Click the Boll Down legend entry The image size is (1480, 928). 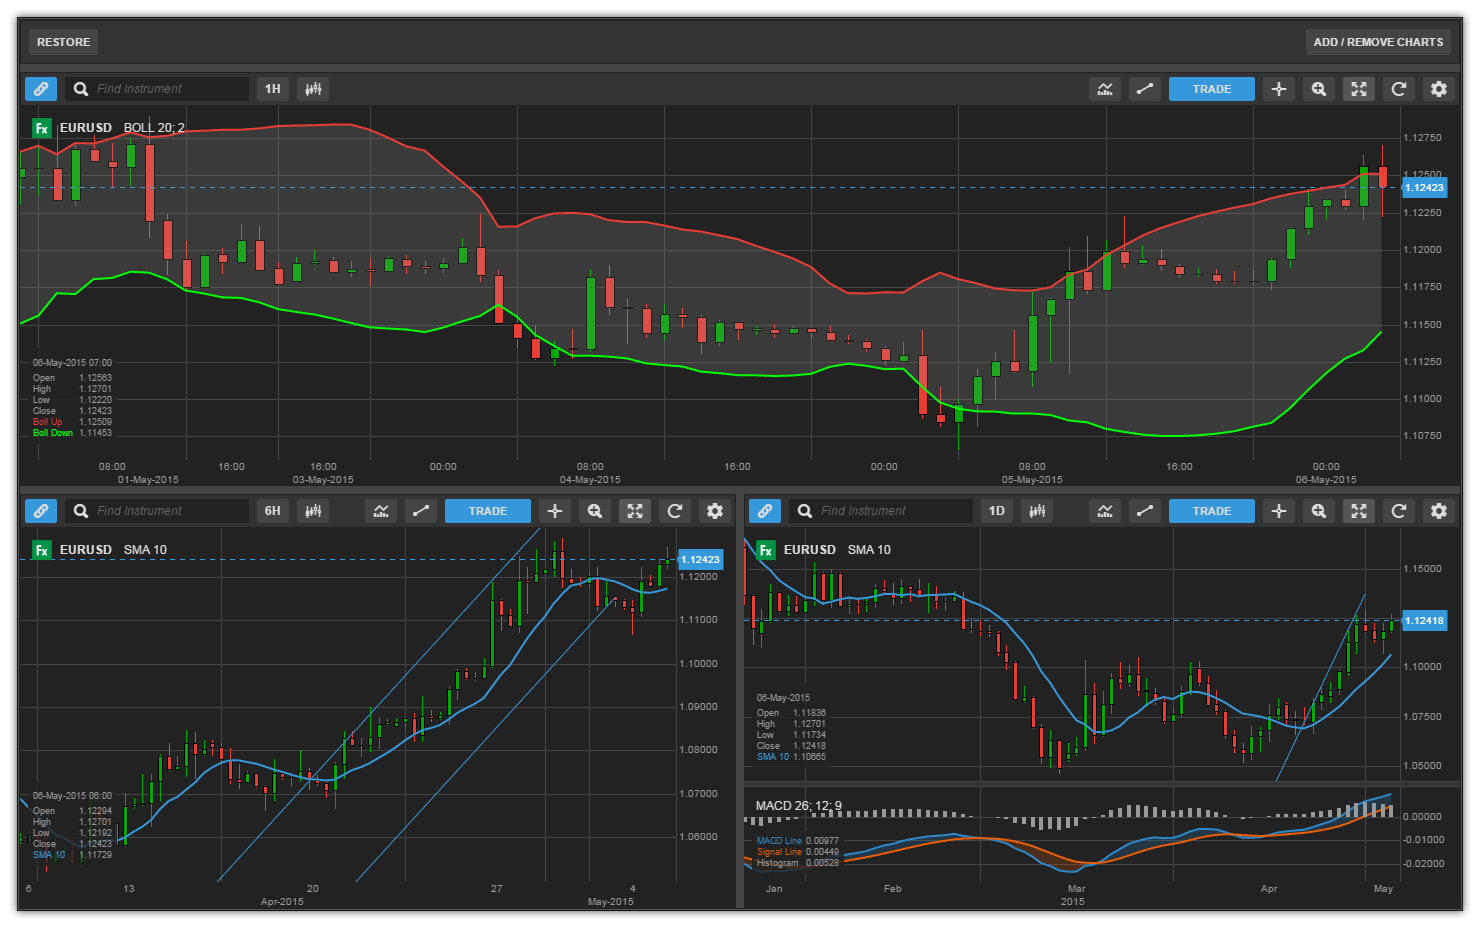click(x=52, y=433)
